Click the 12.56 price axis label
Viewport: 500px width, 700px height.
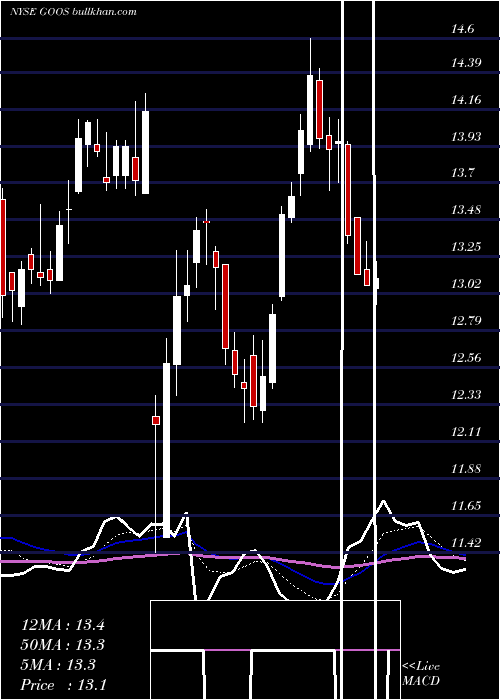(x=466, y=358)
